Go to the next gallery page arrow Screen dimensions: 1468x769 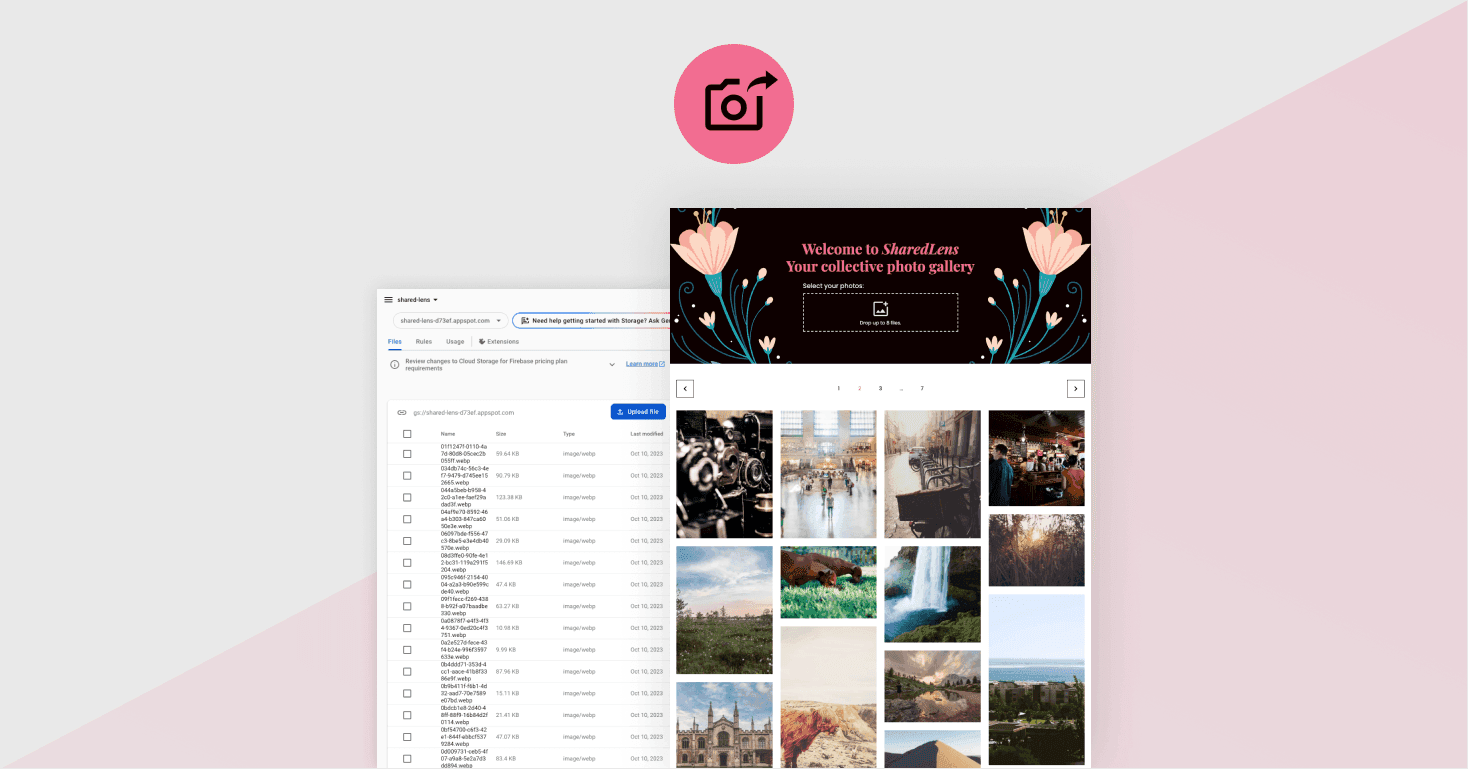tap(1075, 389)
